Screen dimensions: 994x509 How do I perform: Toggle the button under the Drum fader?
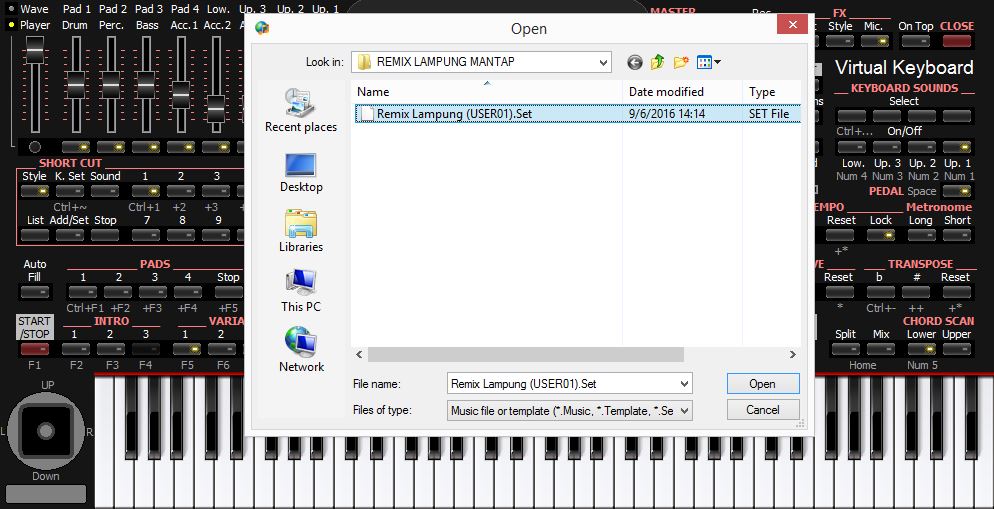75,147
